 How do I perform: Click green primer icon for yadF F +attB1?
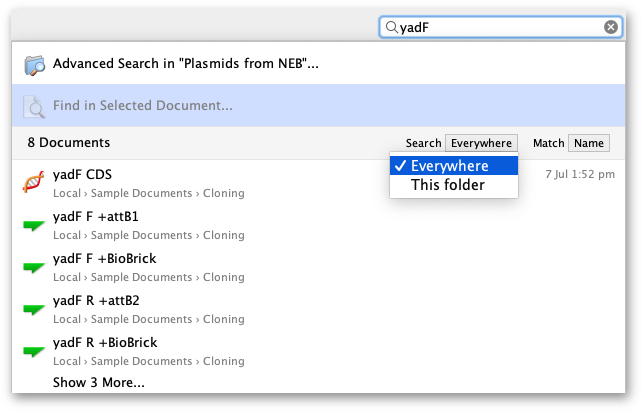coord(34,225)
